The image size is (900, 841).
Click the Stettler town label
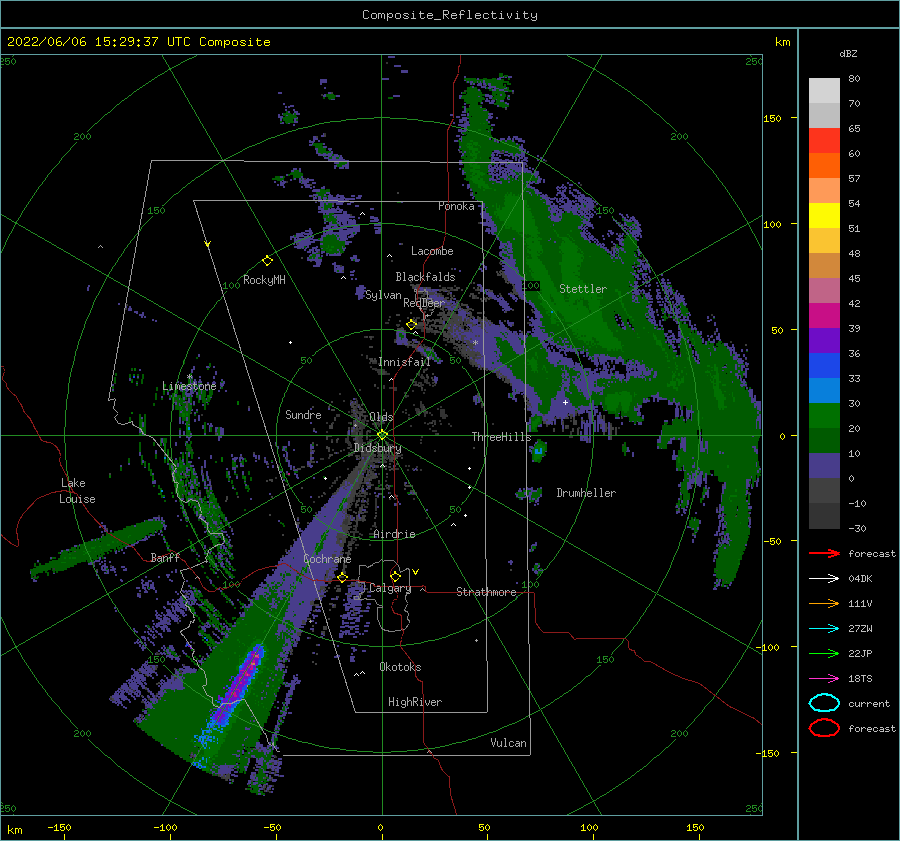coord(583,289)
